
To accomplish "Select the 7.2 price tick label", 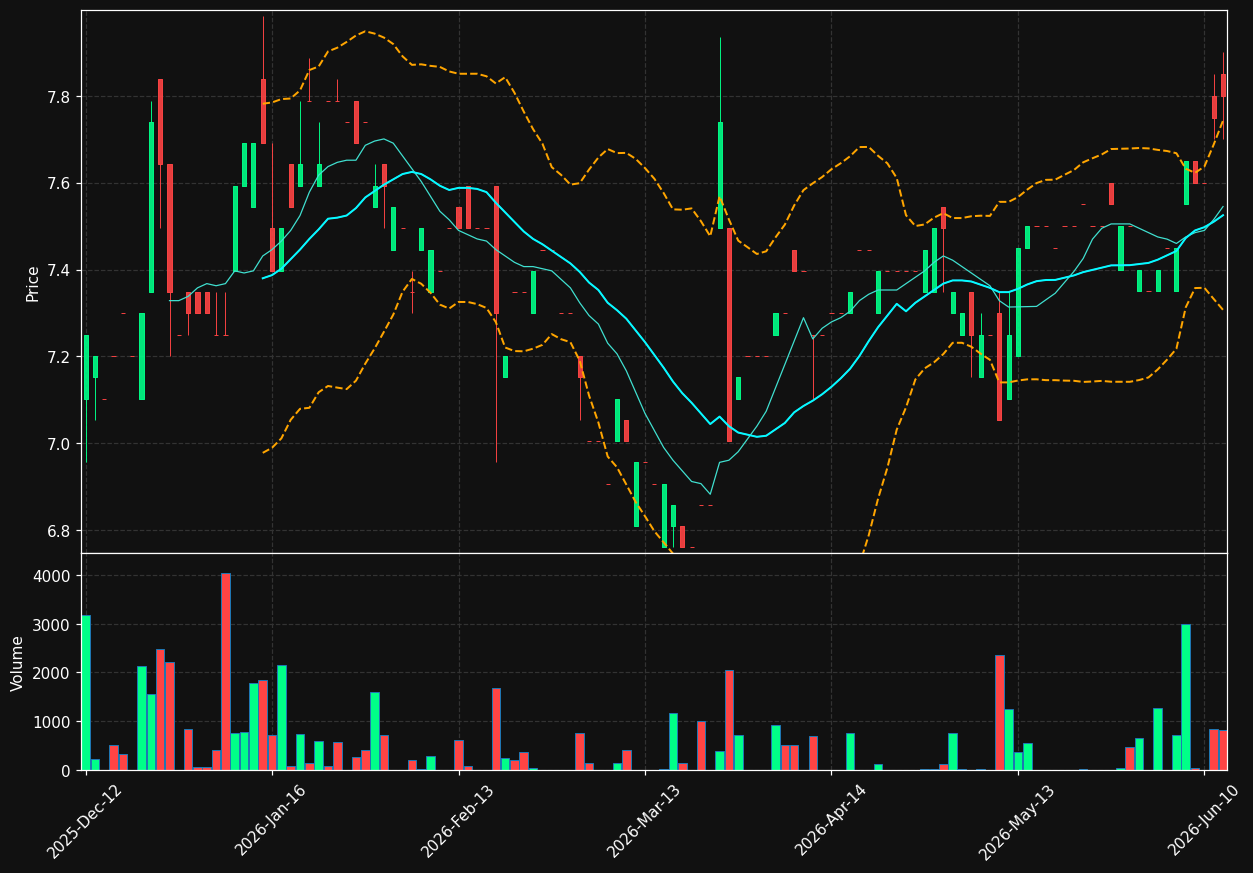I will click(x=57, y=357).
